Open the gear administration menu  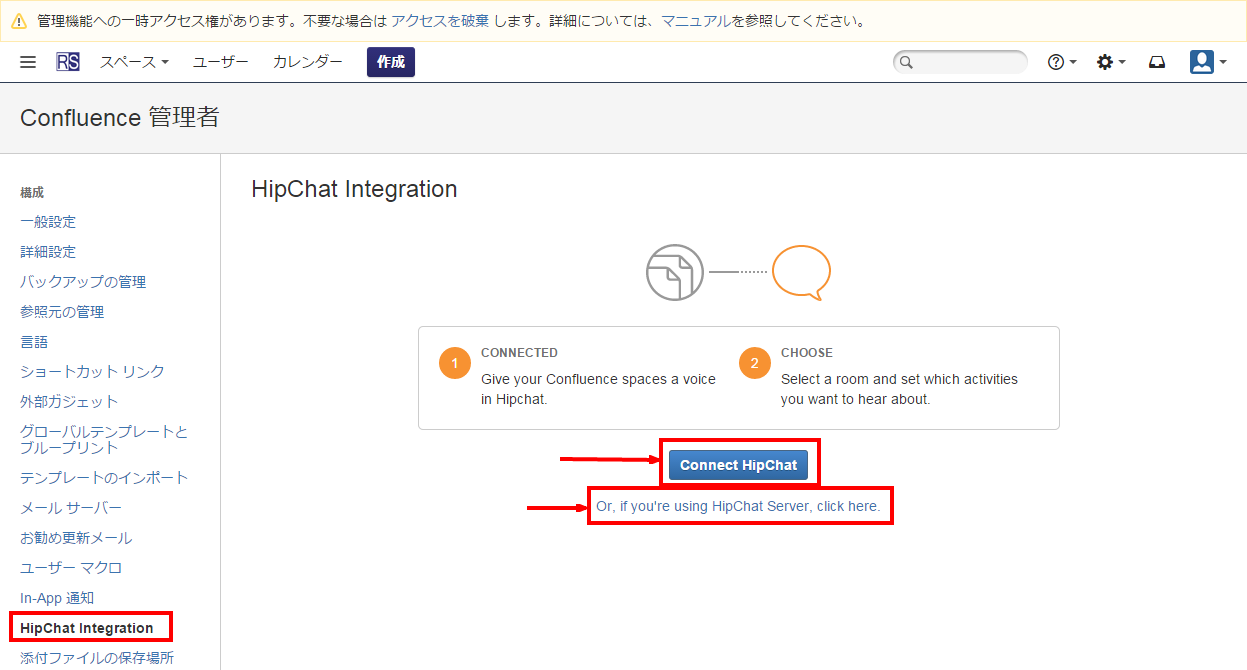(1111, 62)
